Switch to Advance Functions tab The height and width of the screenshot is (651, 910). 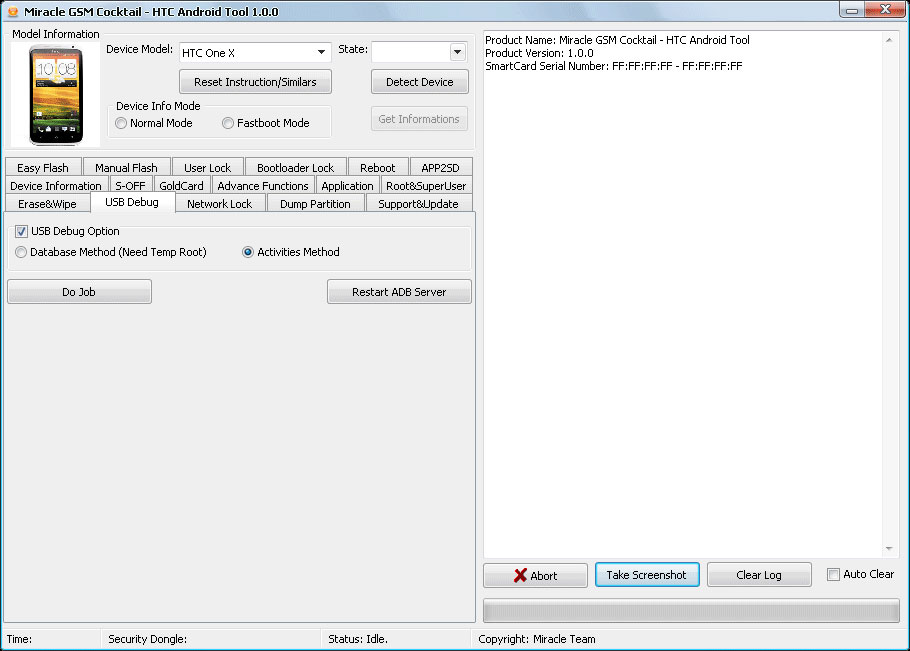click(x=263, y=186)
